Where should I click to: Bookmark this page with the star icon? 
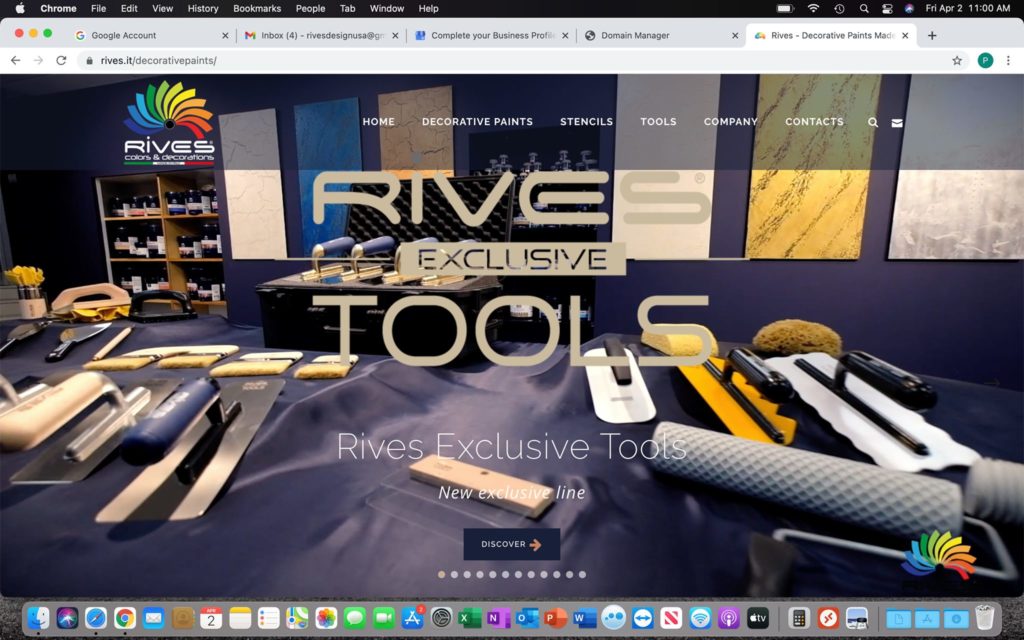coord(957,61)
